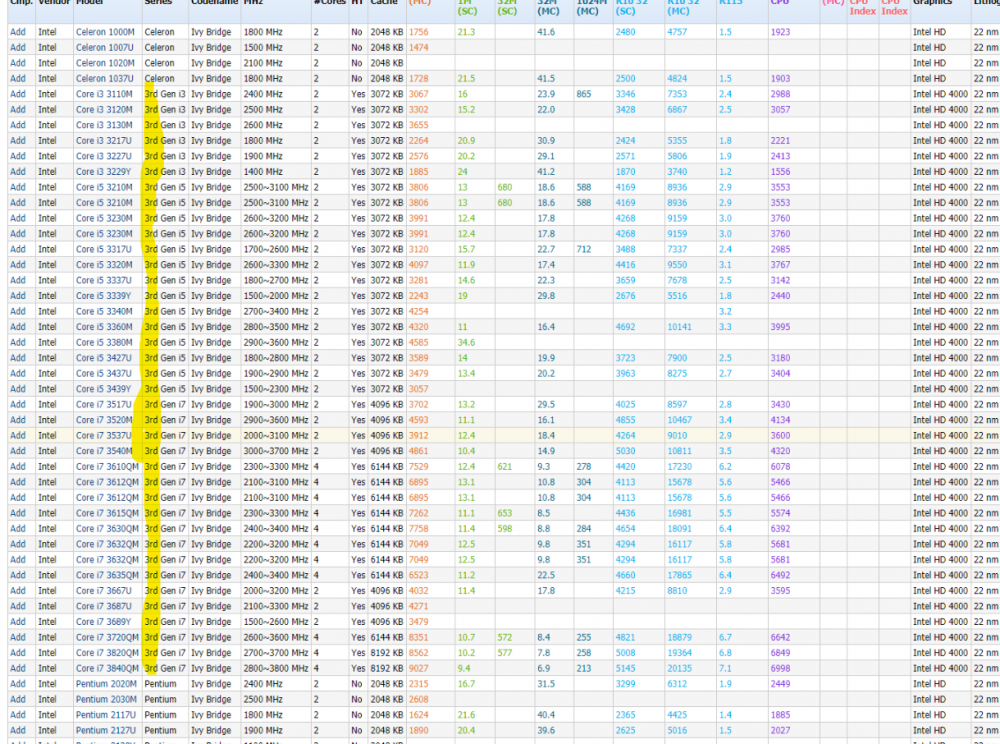
Task: Select the 8192 KB cache cell for Core i7 3820QM
Action: tap(386, 653)
